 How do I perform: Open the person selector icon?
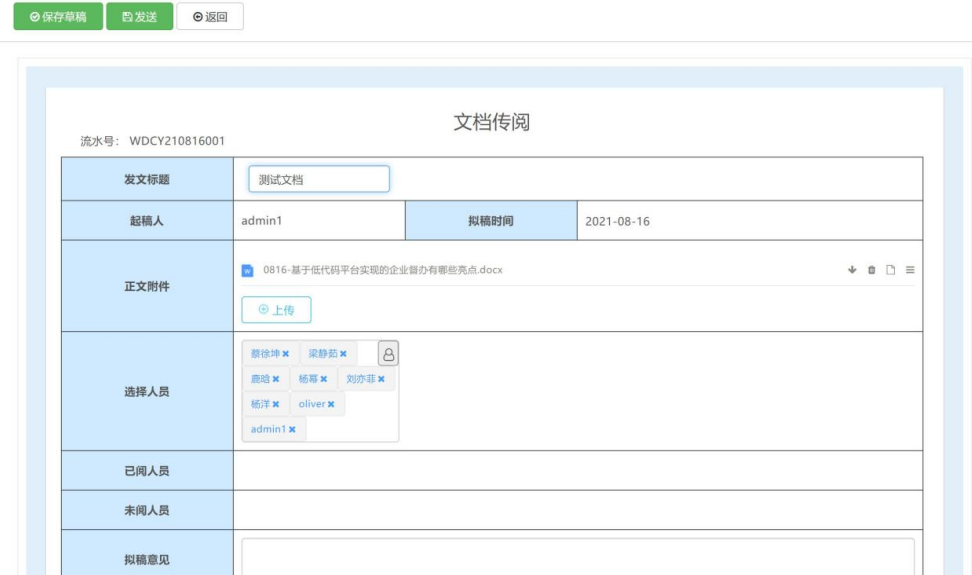(x=388, y=354)
